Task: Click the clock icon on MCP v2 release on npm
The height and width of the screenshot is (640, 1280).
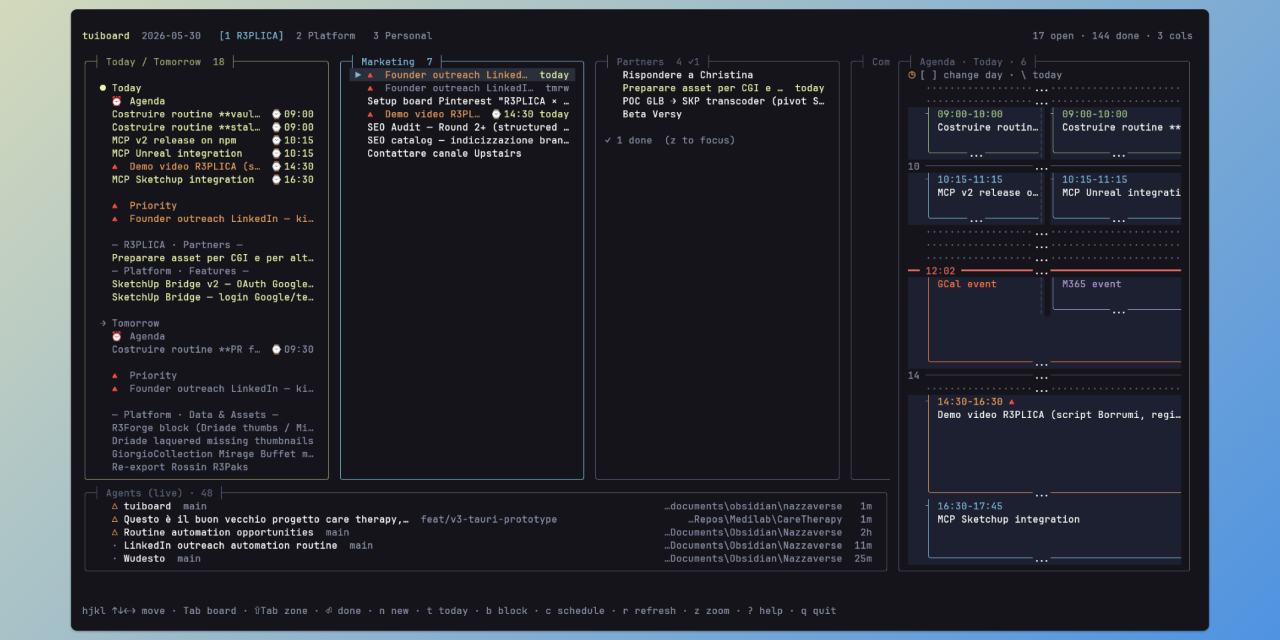Action: pos(277,140)
